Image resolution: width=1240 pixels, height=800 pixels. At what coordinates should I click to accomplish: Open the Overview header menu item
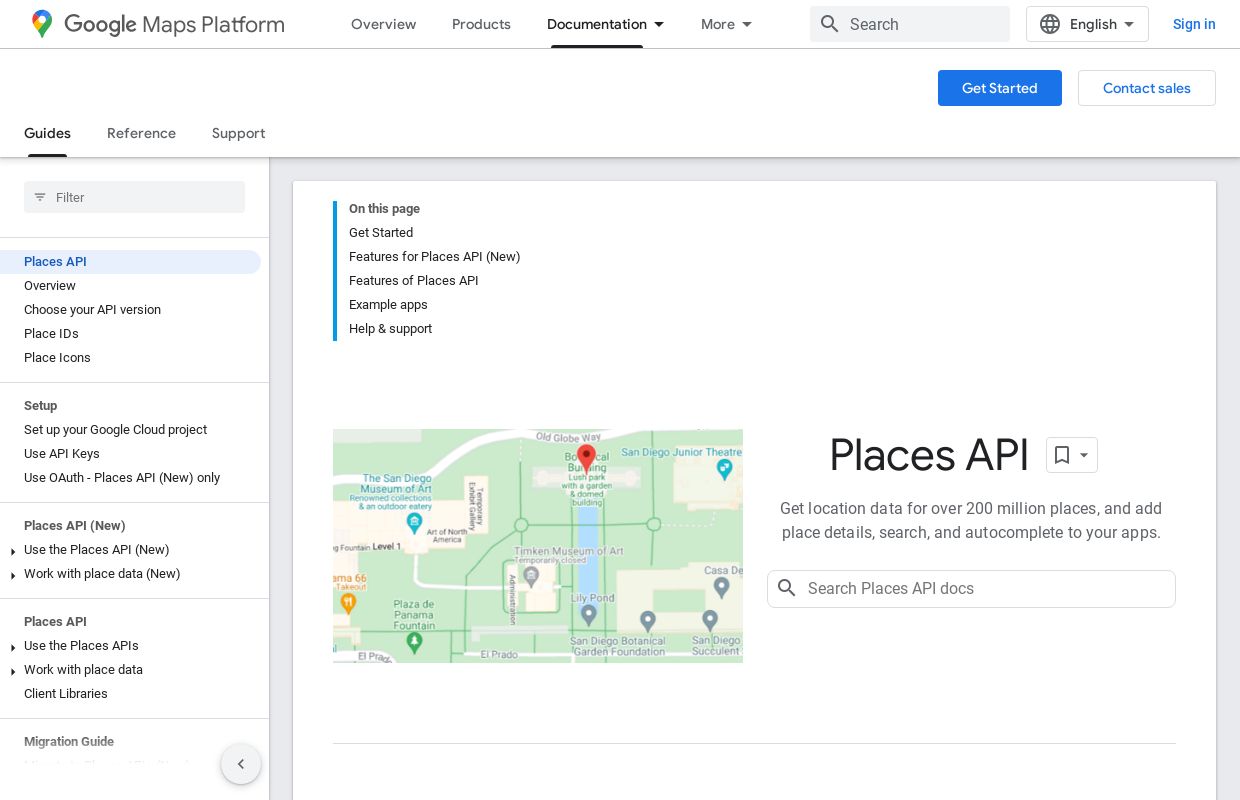pyautogui.click(x=383, y=24)
